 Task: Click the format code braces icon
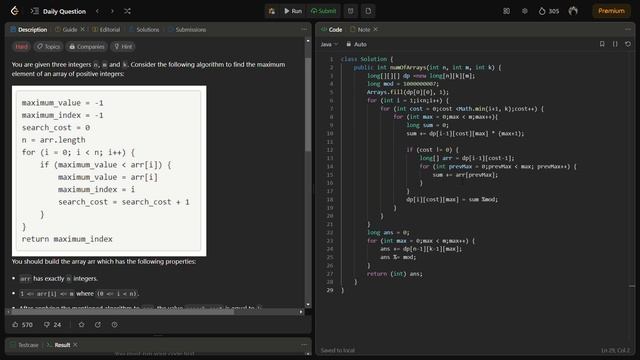click(x=615, y=44)
